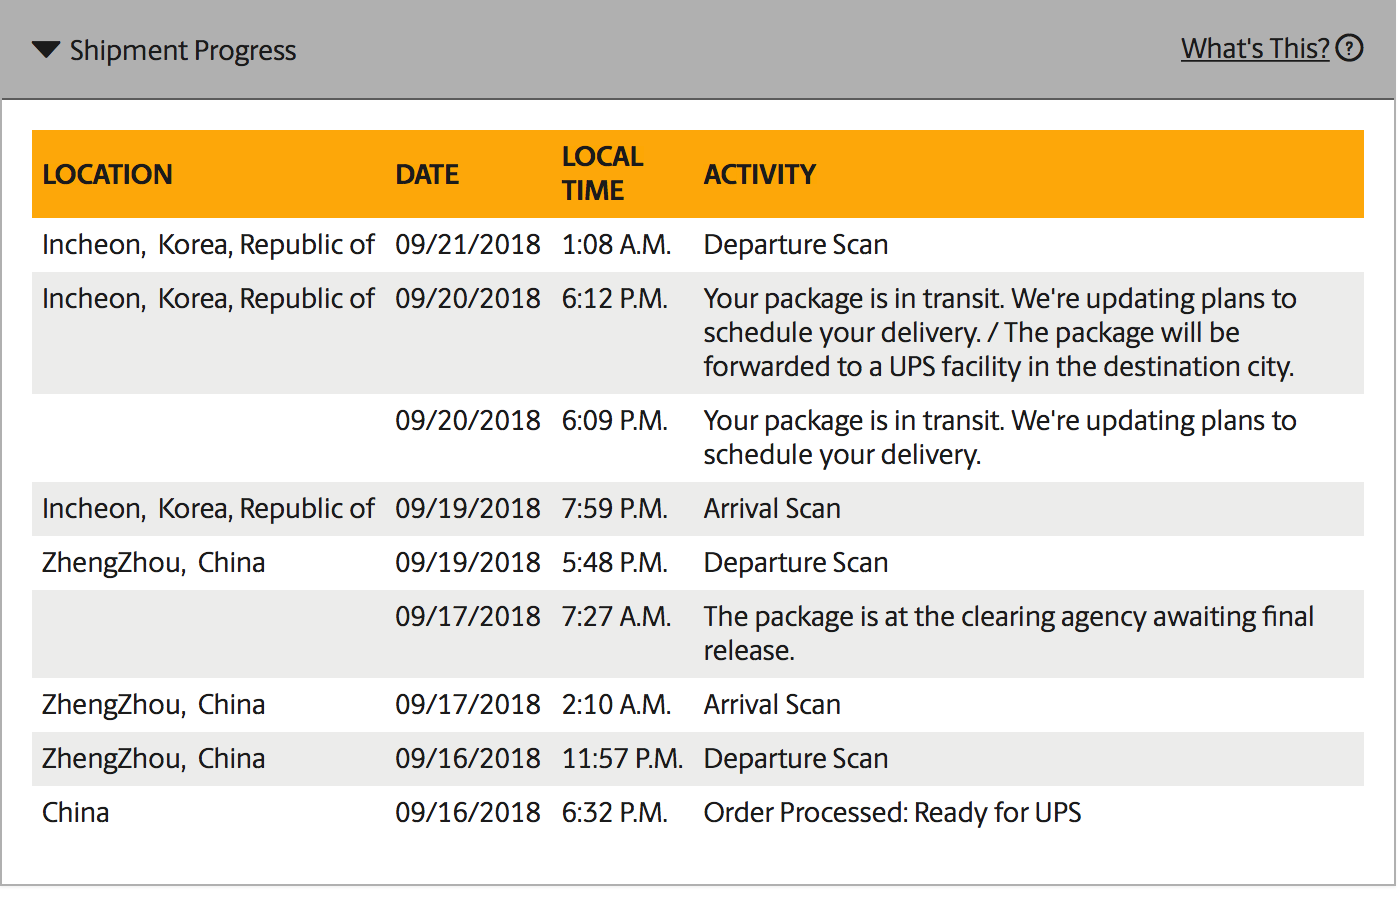Click the China location in last row
Image resolution: width=1400 pixels, height=900 pixels.
click(76, 813)
